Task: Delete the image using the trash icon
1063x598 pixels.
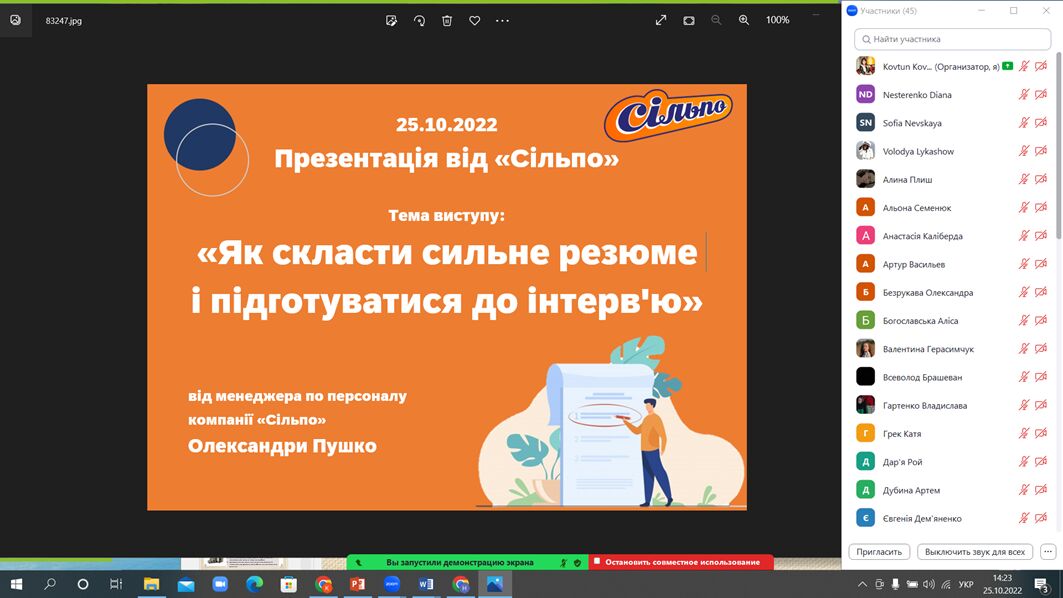Action: (447, 20)
